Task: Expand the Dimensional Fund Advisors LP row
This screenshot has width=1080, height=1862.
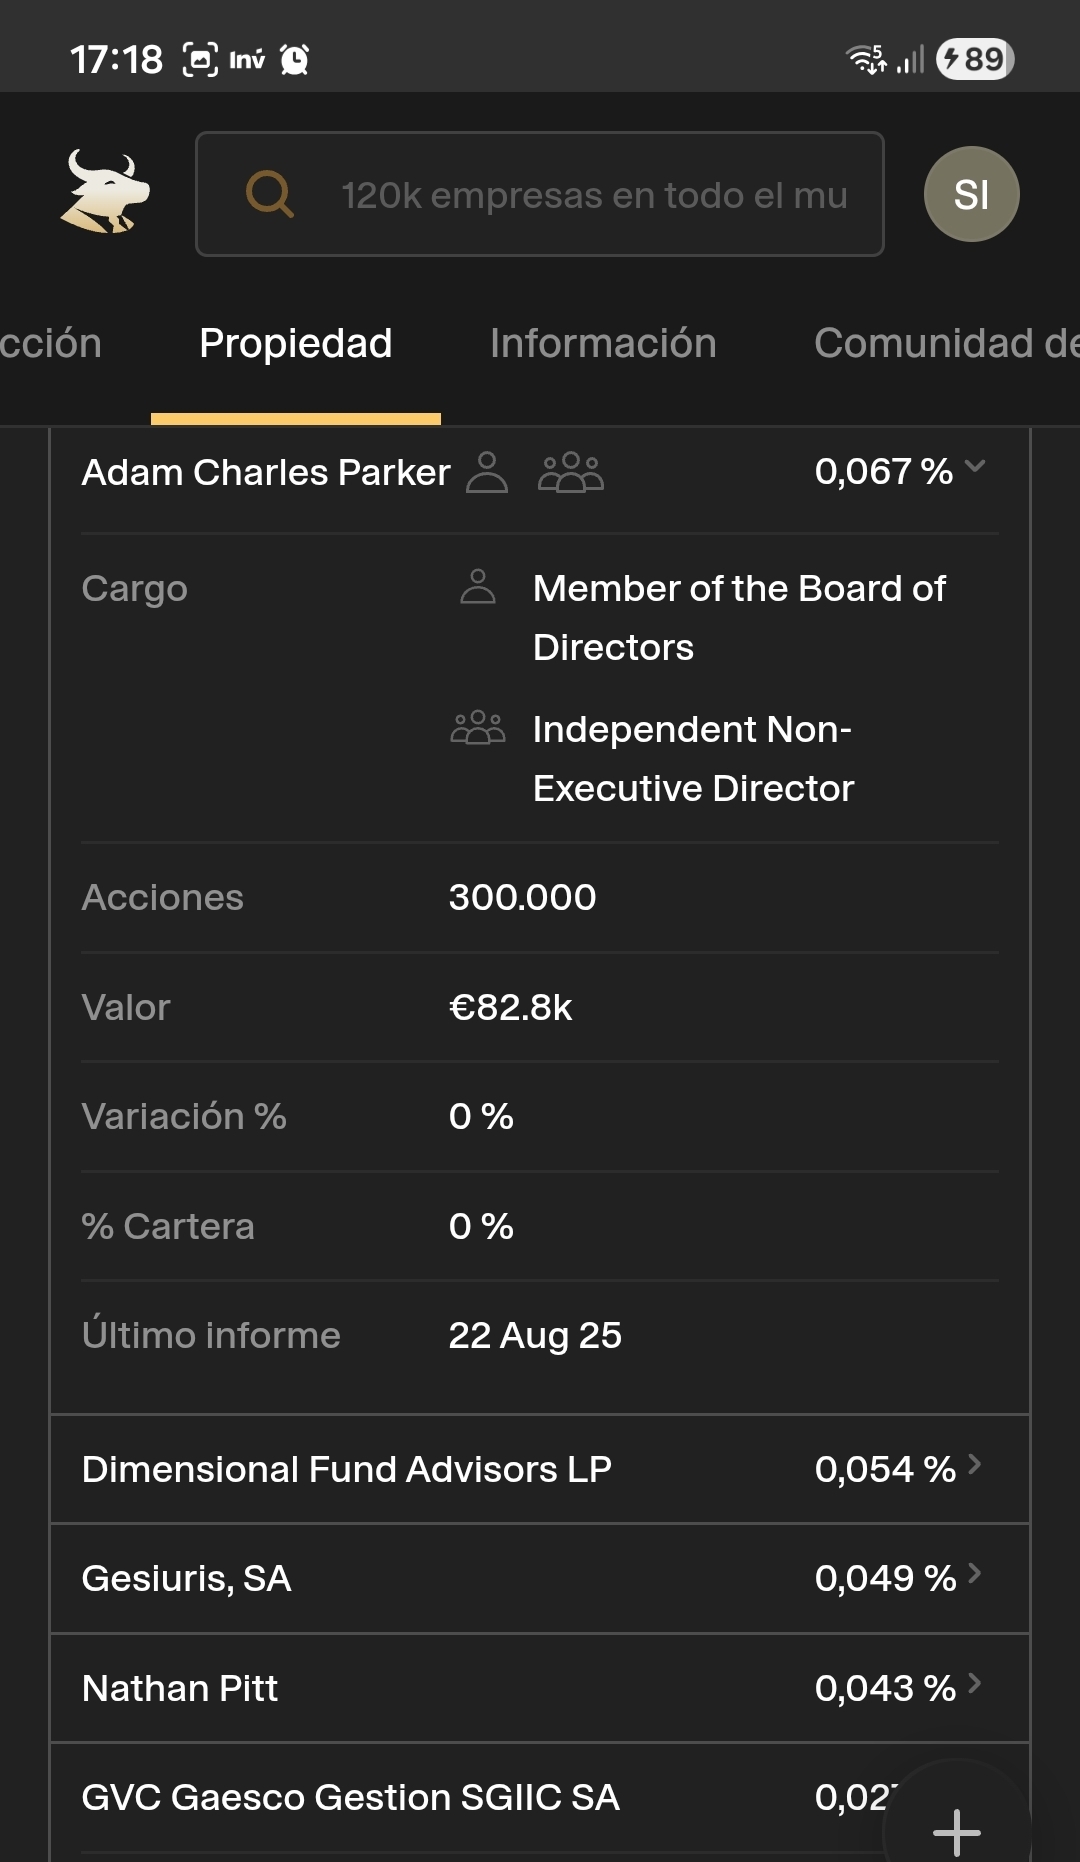Action: tap(540, 1469)
